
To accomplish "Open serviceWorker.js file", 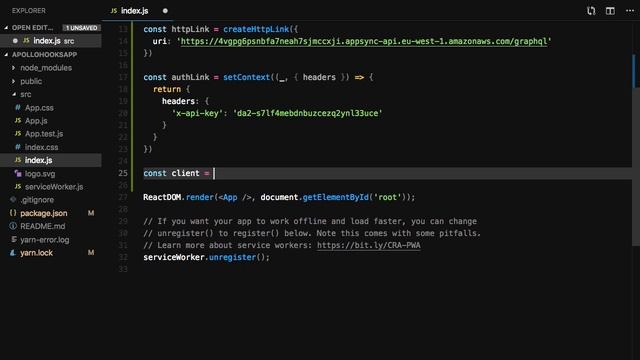I will (x=54, y=187).
